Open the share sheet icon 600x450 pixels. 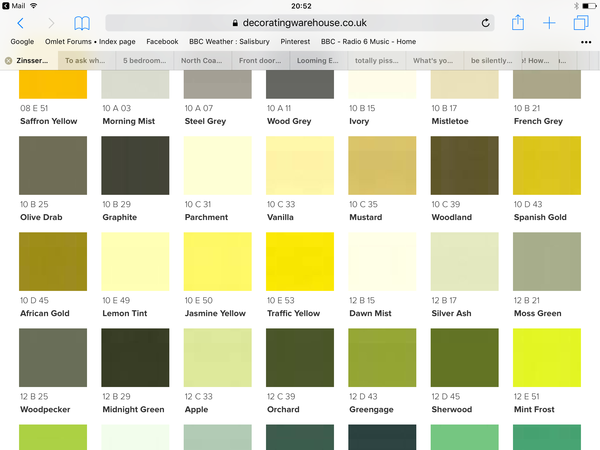pyautogui.click(x=518, y=22)
